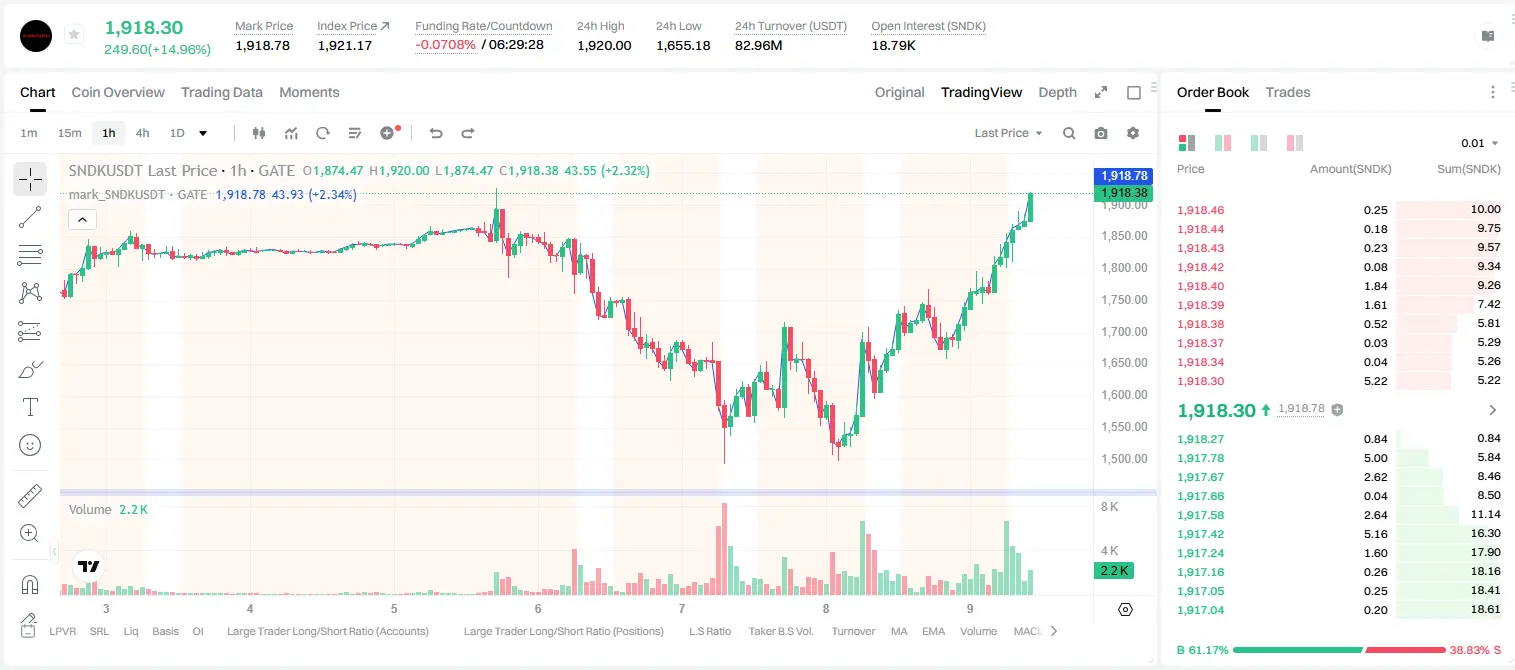Expand the timeframe interval dropdown arrow
This screenshot has width=1515, height=670.
(x=203, y=133)
